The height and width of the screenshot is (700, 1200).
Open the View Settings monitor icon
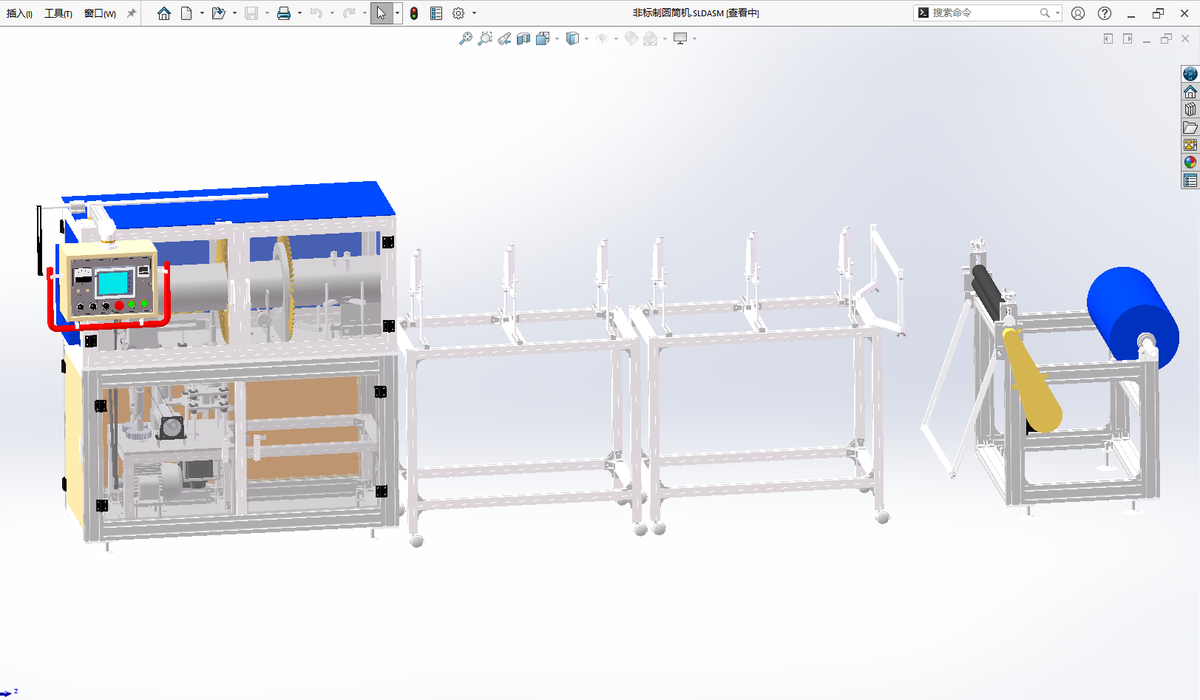[680, 39]
